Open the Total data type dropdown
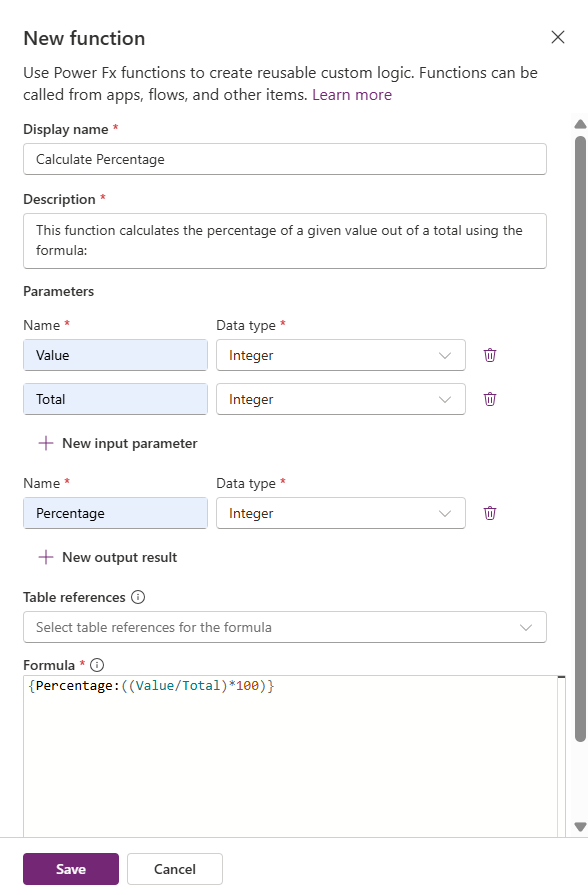Image resolution: width=588 pixels, height=895 pixels. 341,399
